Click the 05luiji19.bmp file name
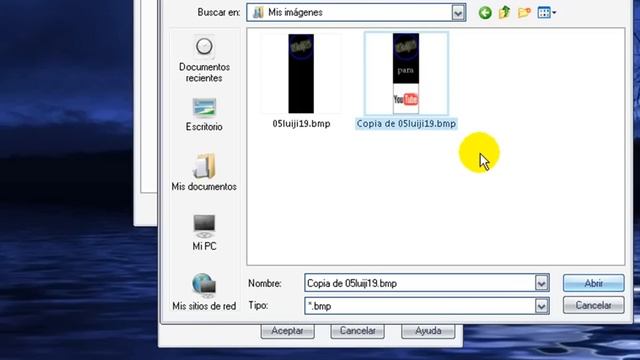Image resolution: width=640 pixels, height=360 pixels. click(x=301, y=124)
